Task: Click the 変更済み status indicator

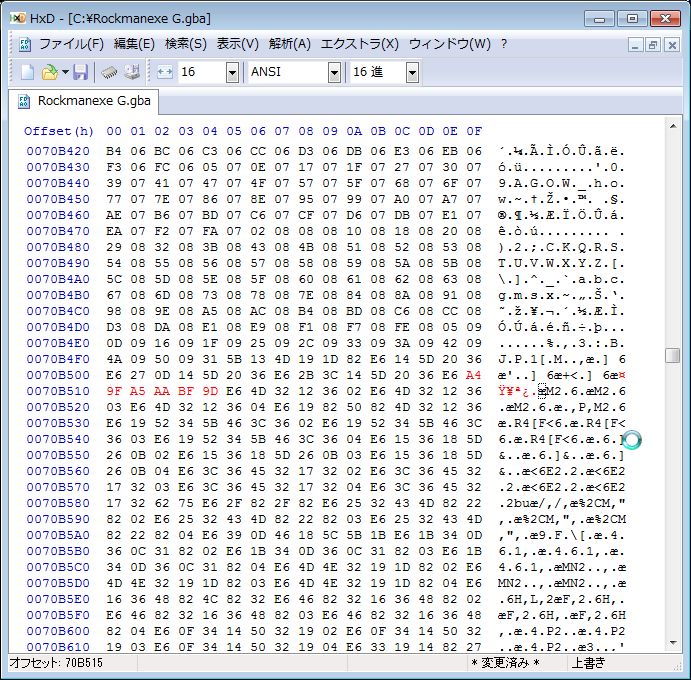Action: point(505,663)
